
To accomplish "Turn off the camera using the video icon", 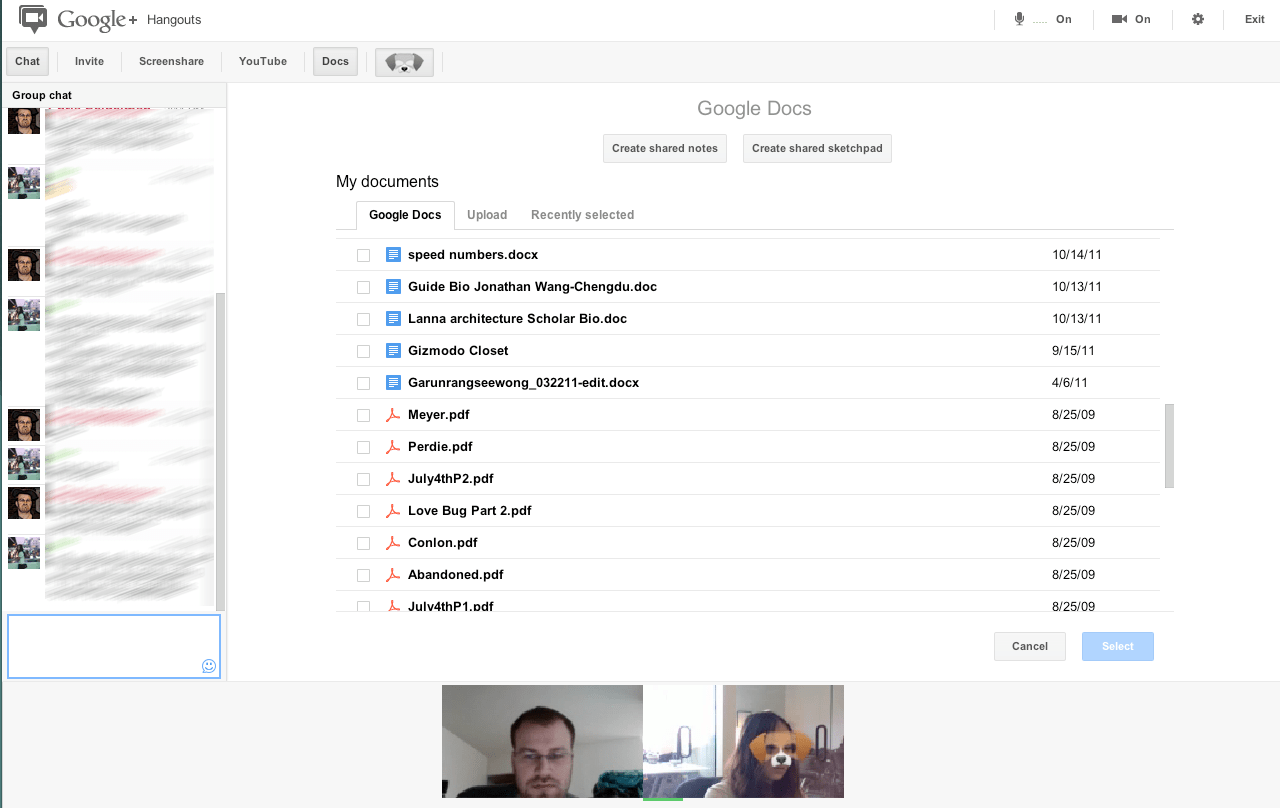I will (1119, 19).
